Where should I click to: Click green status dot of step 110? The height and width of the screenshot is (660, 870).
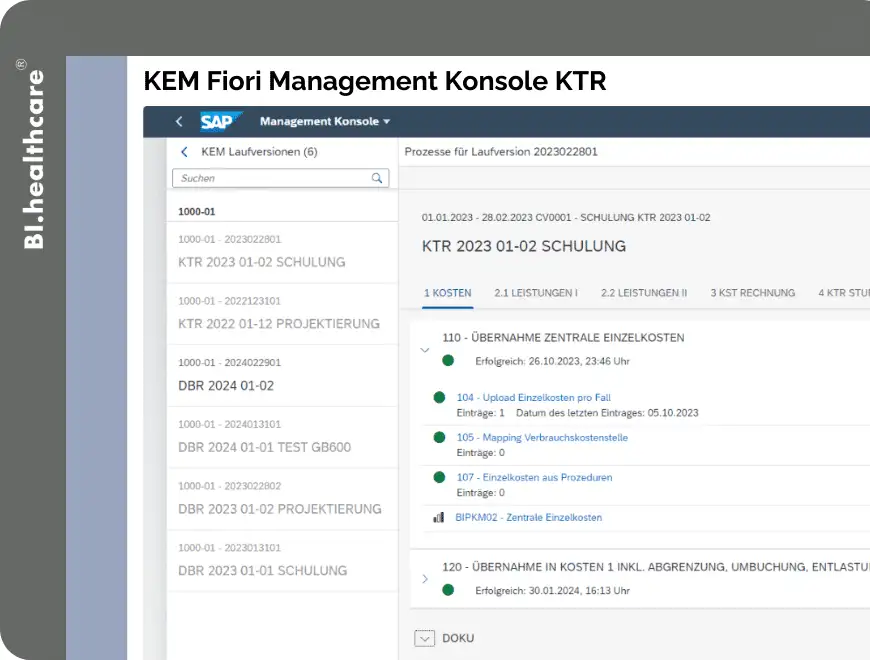448,361
